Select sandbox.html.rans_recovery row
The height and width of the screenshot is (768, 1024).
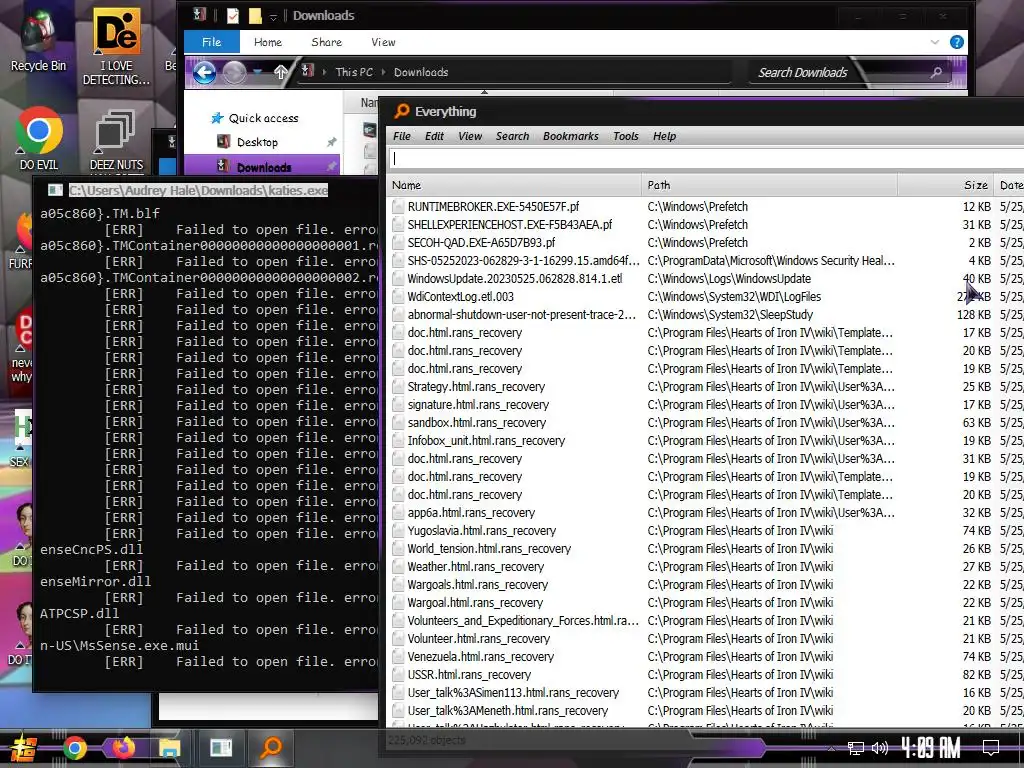tap(705, 423)
